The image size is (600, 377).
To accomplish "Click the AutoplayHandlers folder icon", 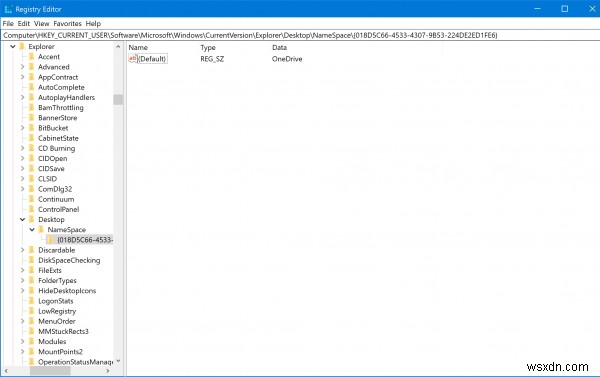I will click(32, 97).
